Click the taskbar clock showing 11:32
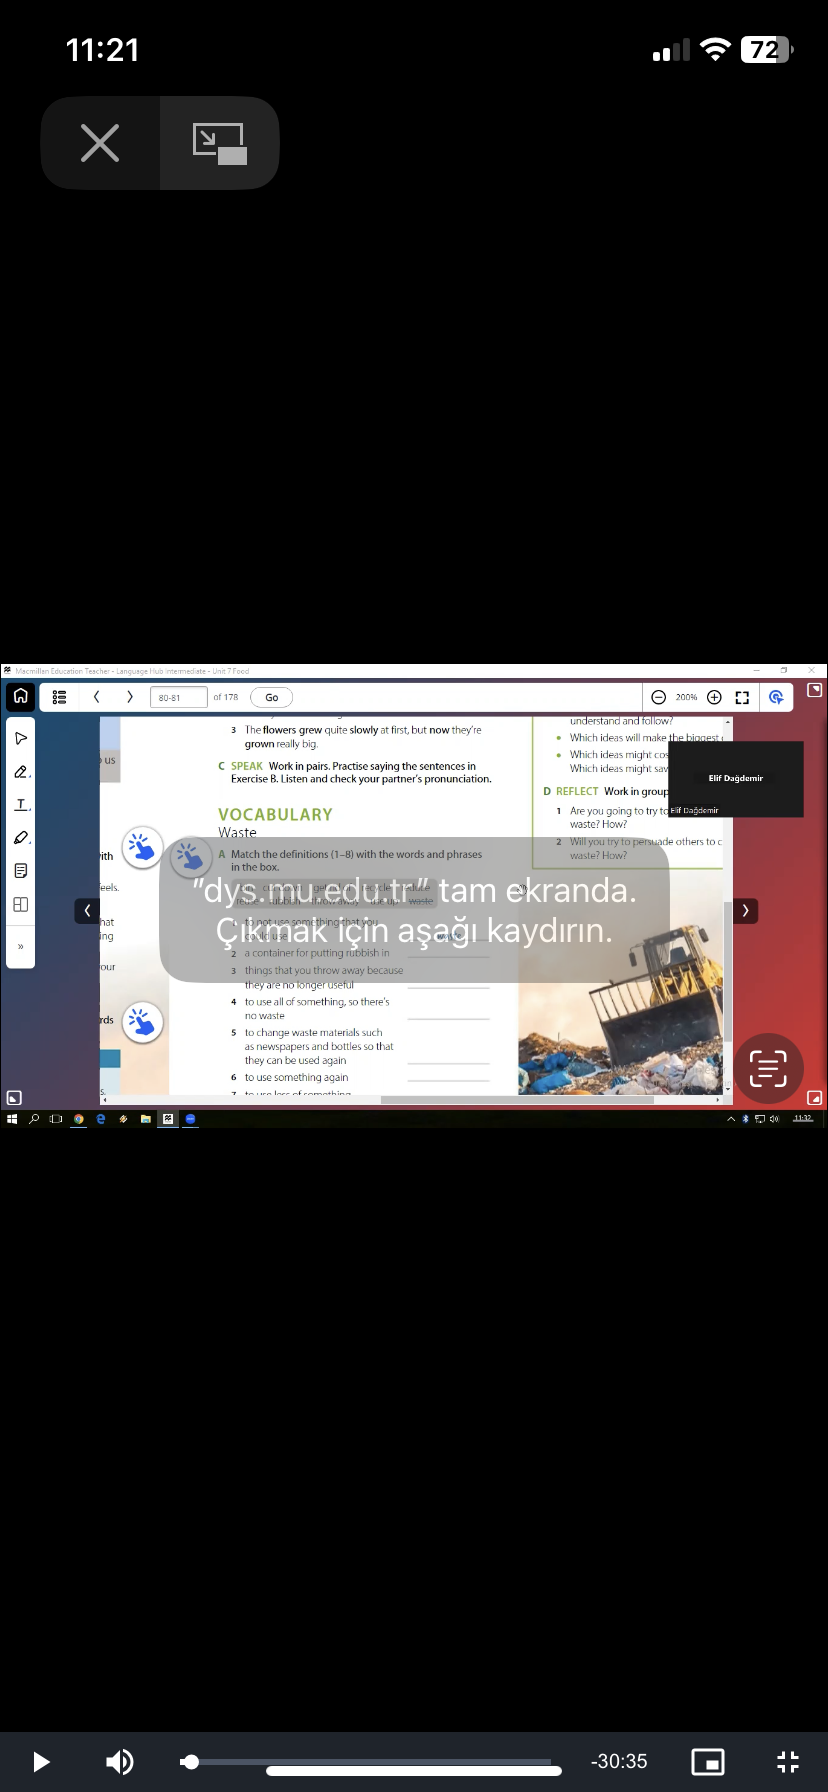 (x=802, y=1118)
